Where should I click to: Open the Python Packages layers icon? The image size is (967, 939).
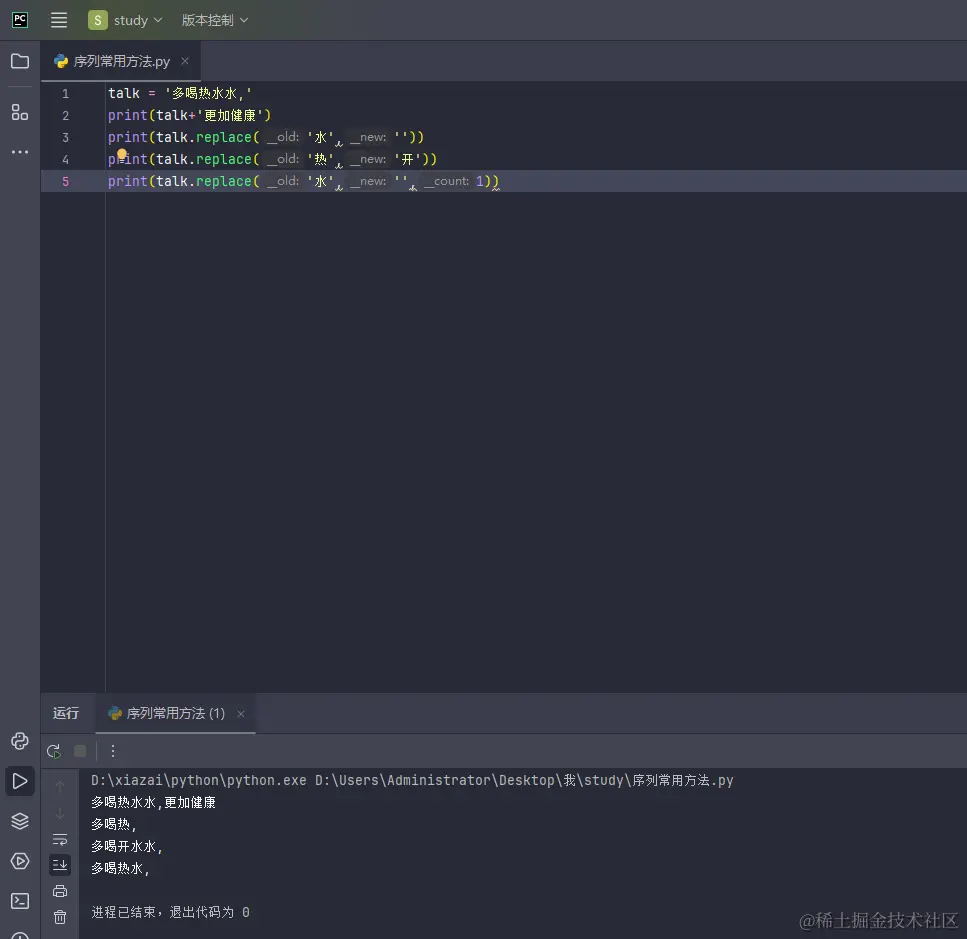(x=20, y=821)
